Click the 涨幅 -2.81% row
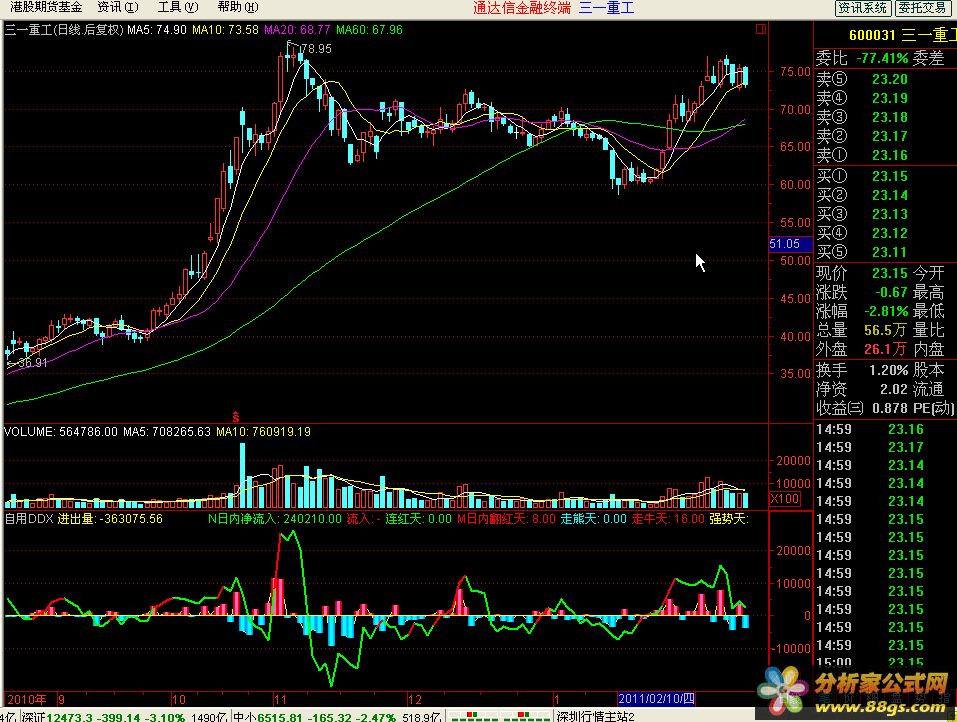 pyautogui.click(x=862, y=311)
